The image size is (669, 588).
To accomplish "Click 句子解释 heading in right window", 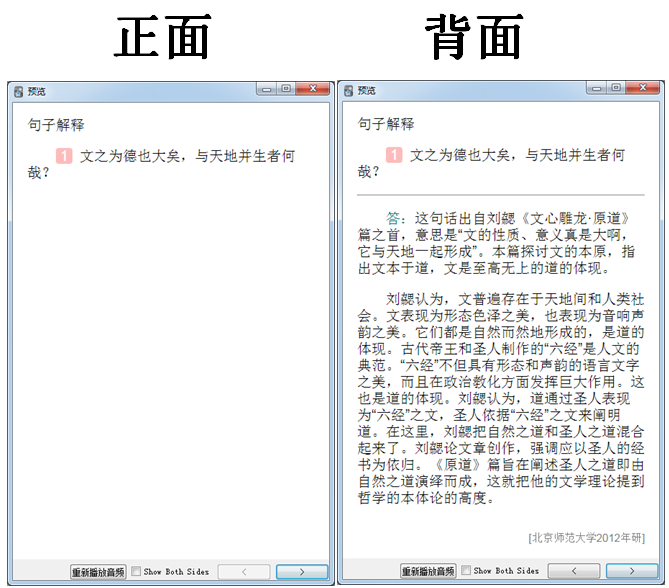I will pyautogui.click(x=386, y=124).
